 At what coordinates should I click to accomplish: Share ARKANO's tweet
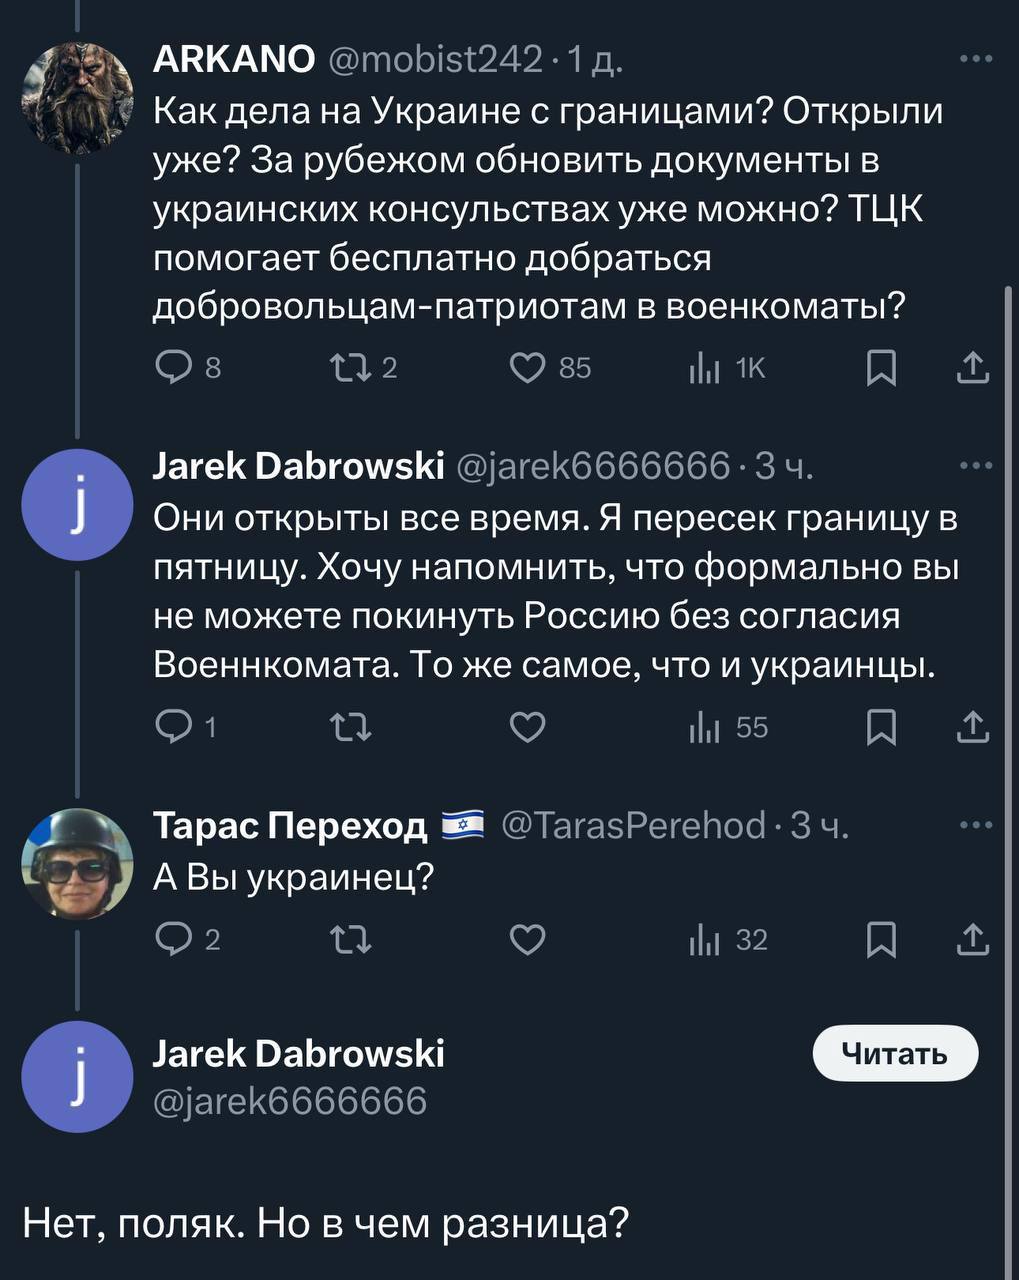tap(972, 369)
